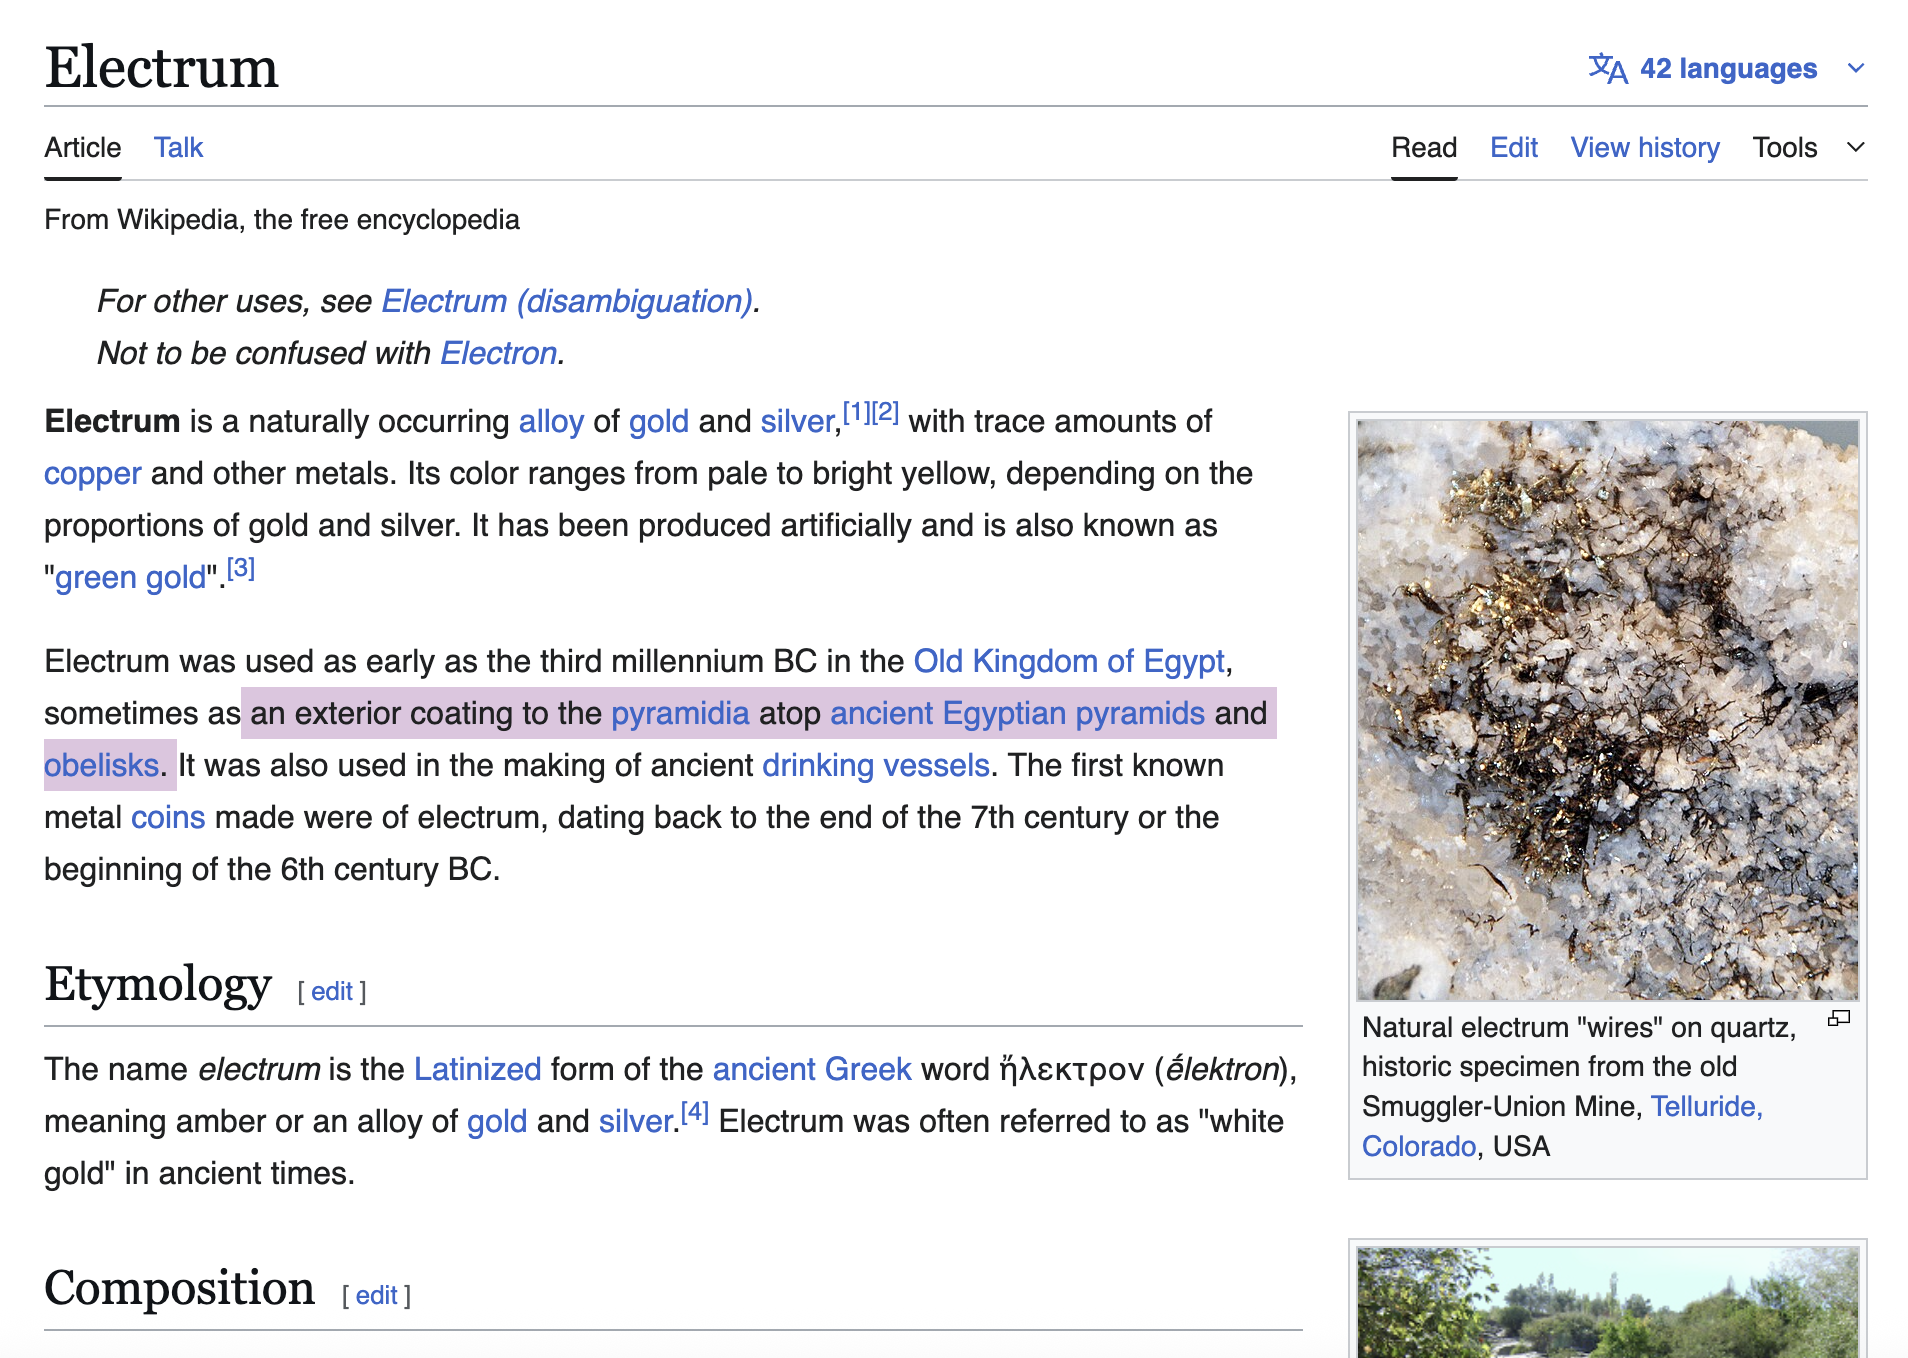Click the Electrum page title
The image size is (1908, 1358).
pyautogui.click(x=161, y=68)
